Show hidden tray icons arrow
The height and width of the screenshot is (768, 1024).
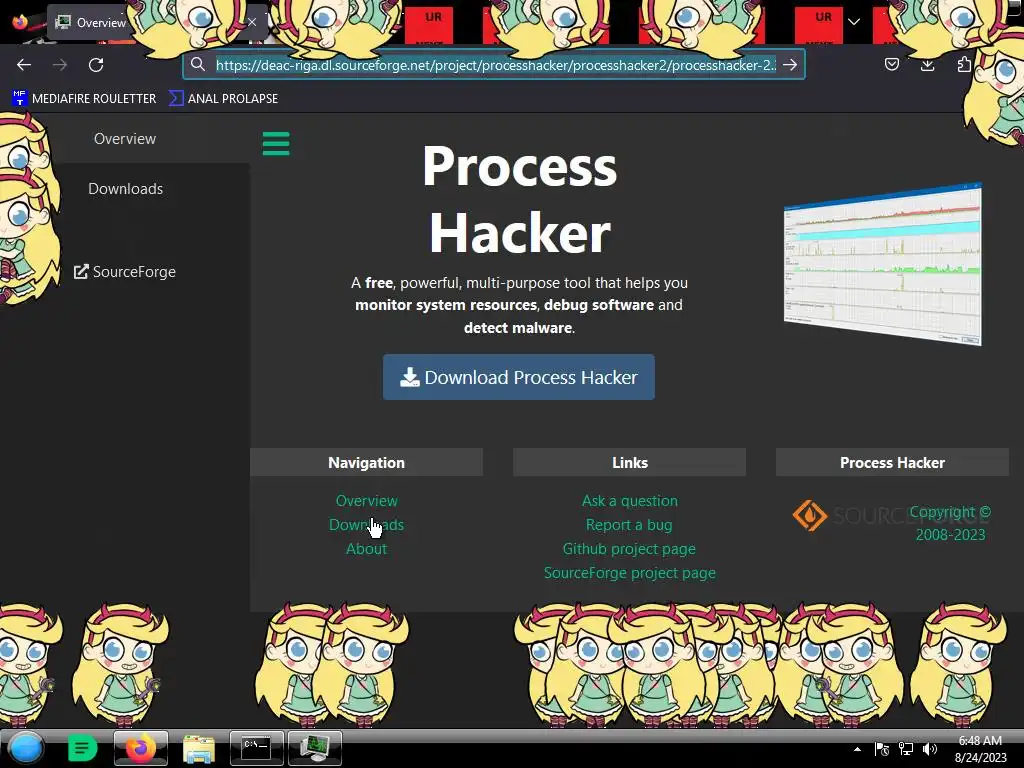point(857,749)
